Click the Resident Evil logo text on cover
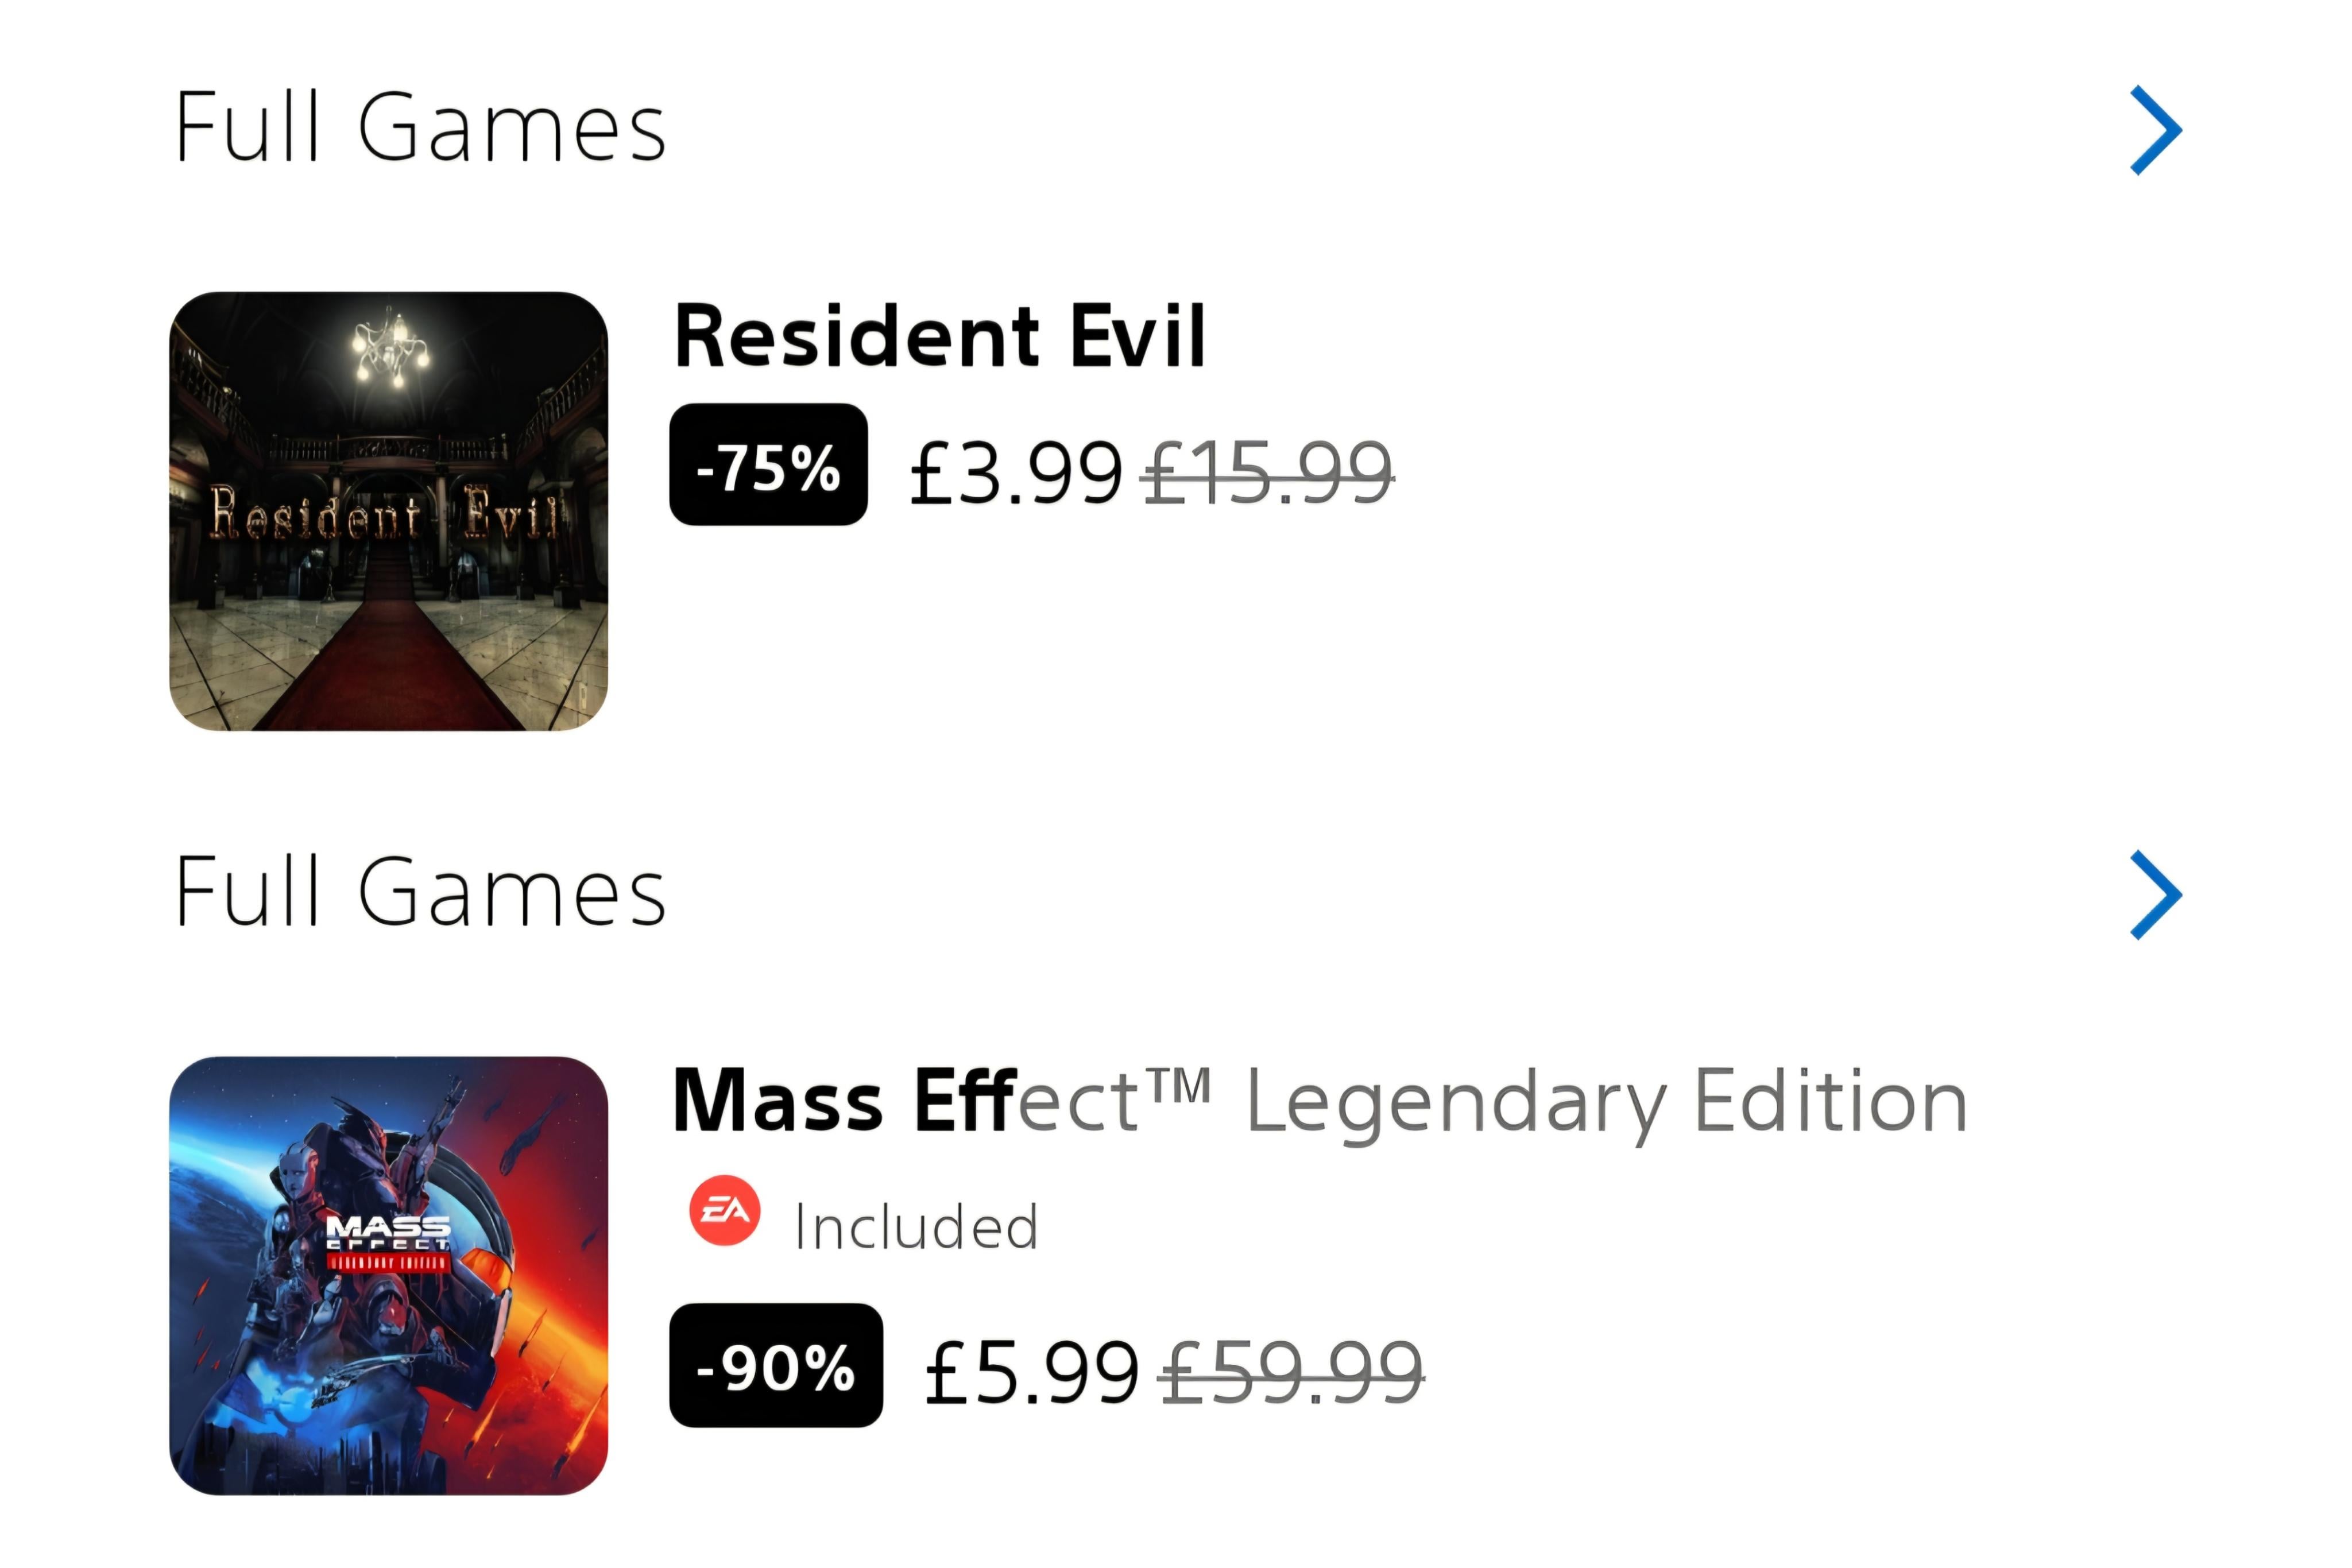 coord(385,513)
